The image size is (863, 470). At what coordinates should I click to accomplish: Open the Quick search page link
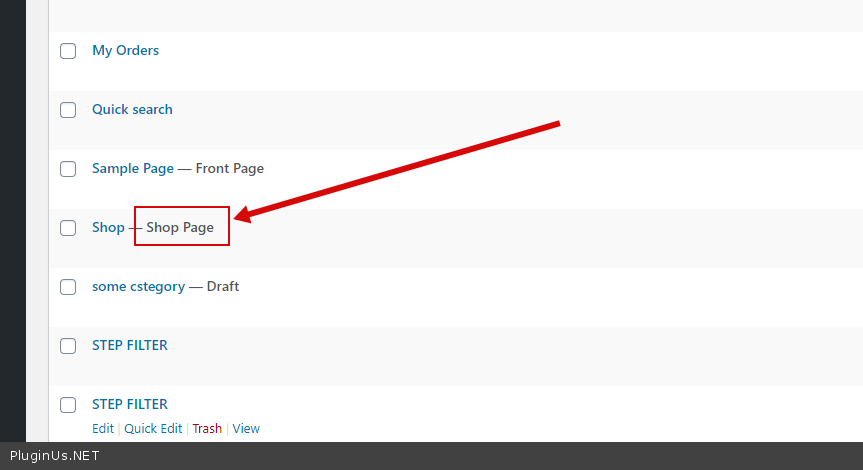(132, 110)
